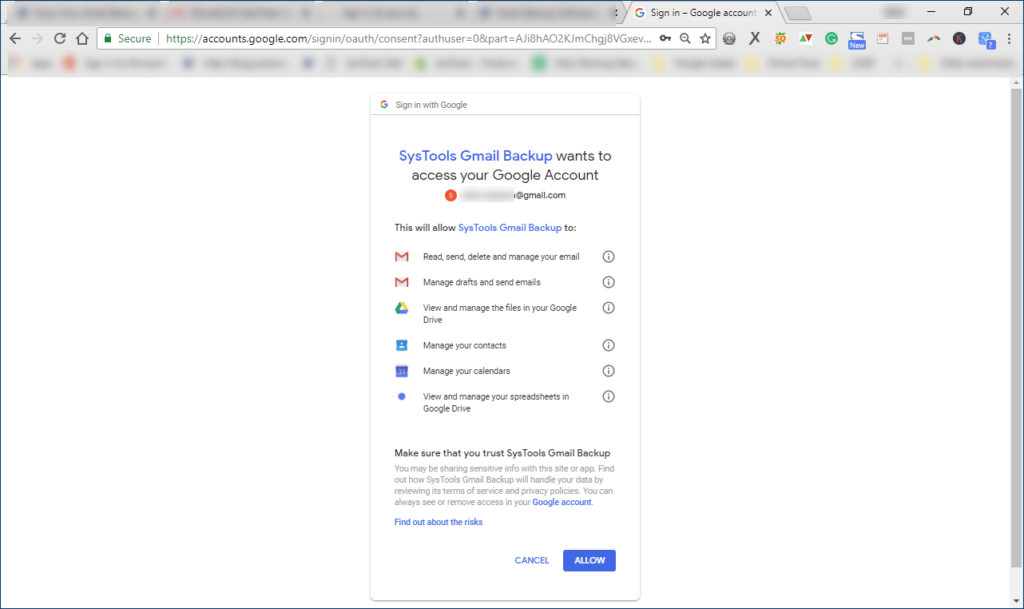Click the Secure padlock site info
Image resolution: width=1024 pixels, height=609 pixels.
pyautogui.click(x=126, y=38)
